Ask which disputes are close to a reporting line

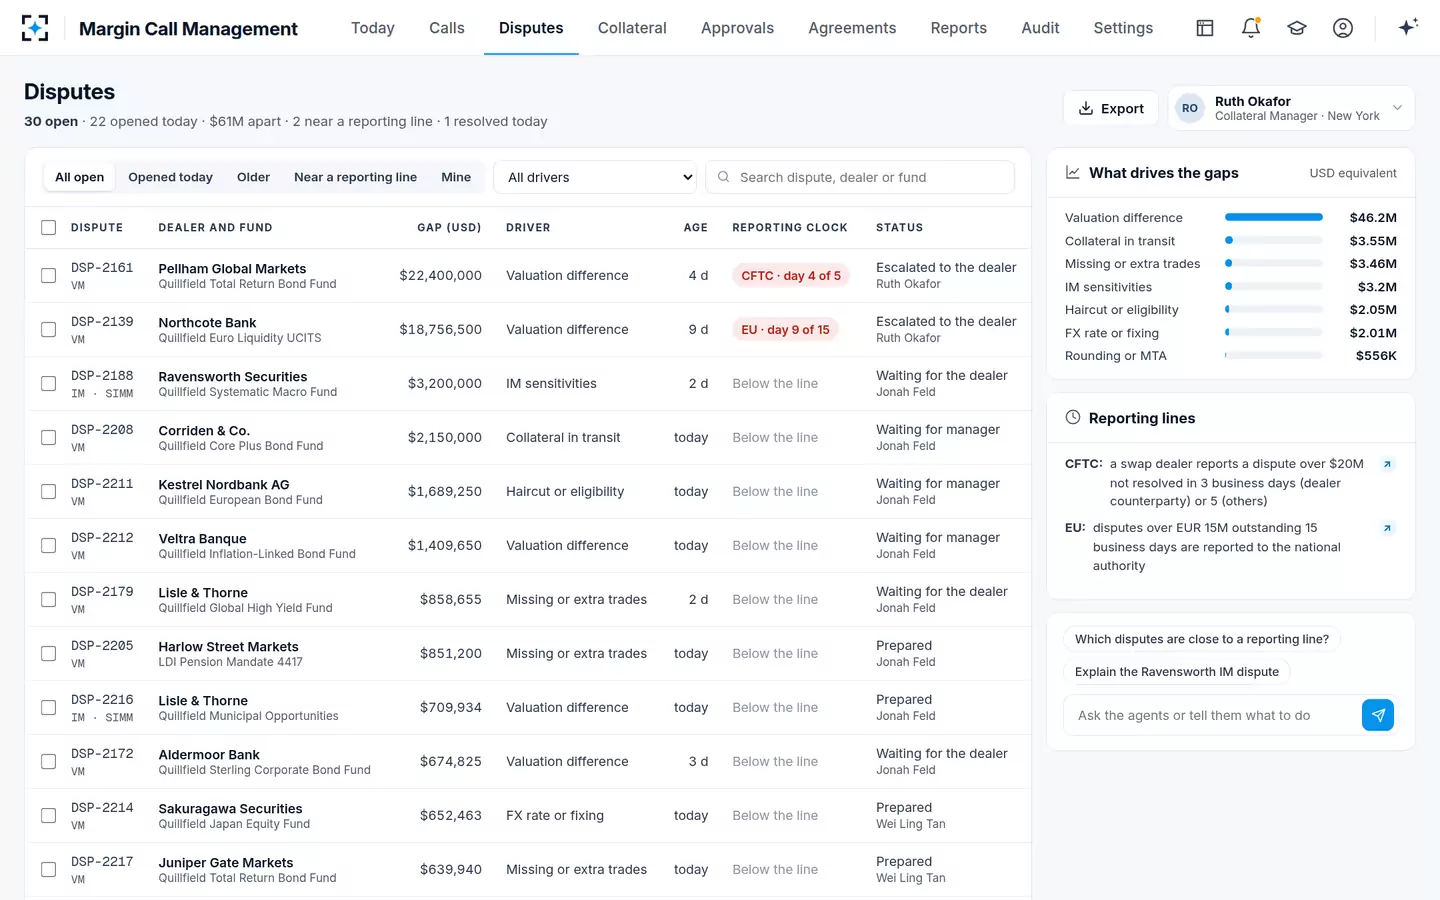point(1202,639)
